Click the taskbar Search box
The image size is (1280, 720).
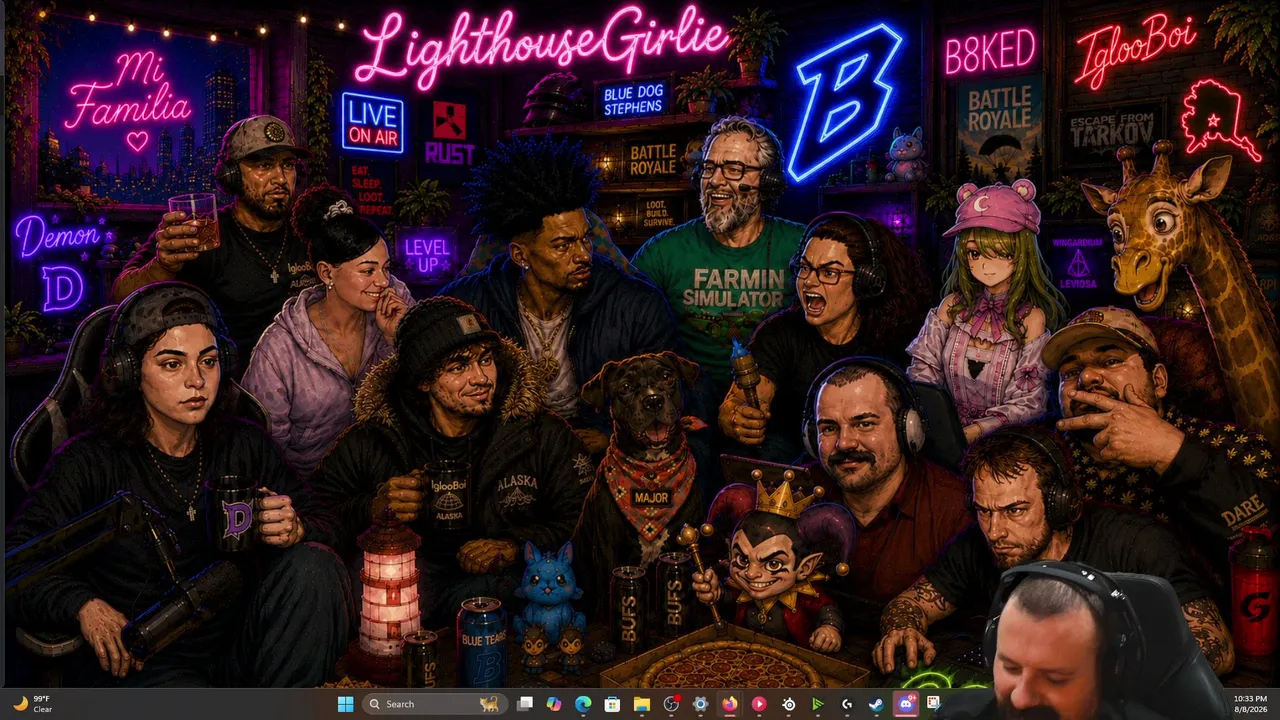(436, 704)
